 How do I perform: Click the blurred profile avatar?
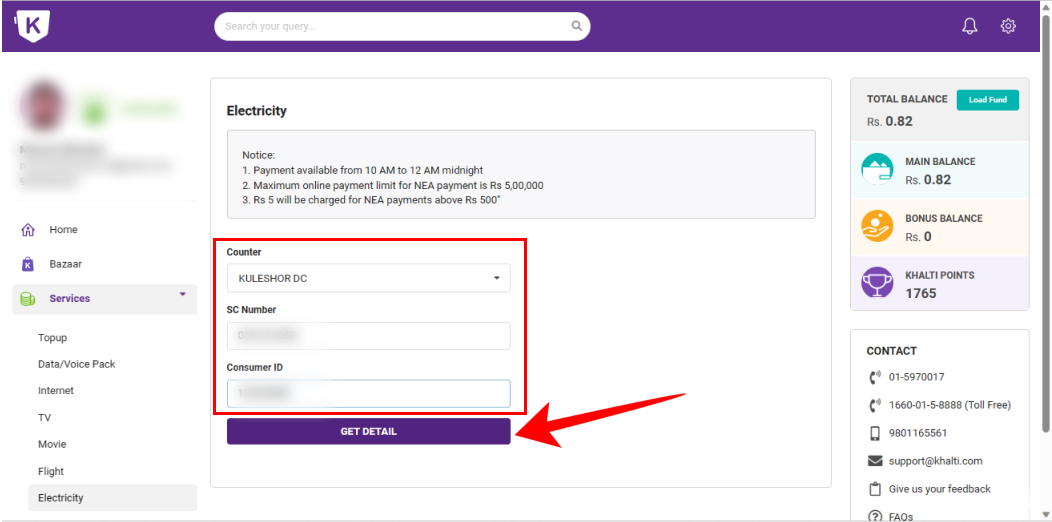point(42,107)
